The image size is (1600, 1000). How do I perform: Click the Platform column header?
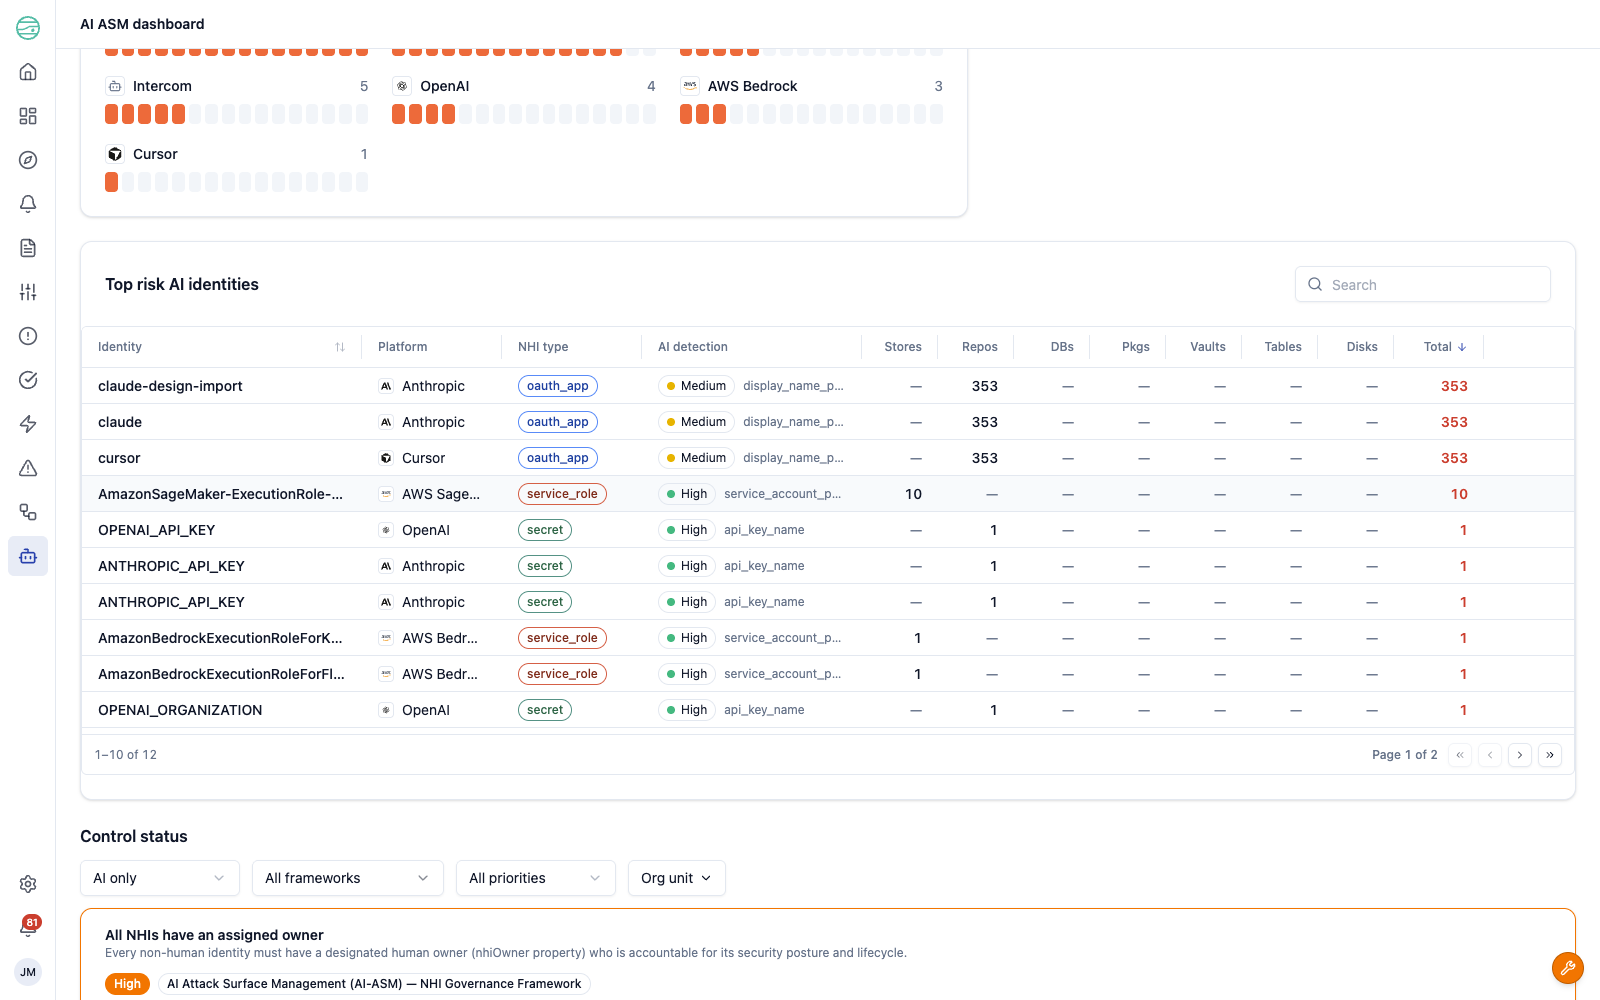[403, 347]
